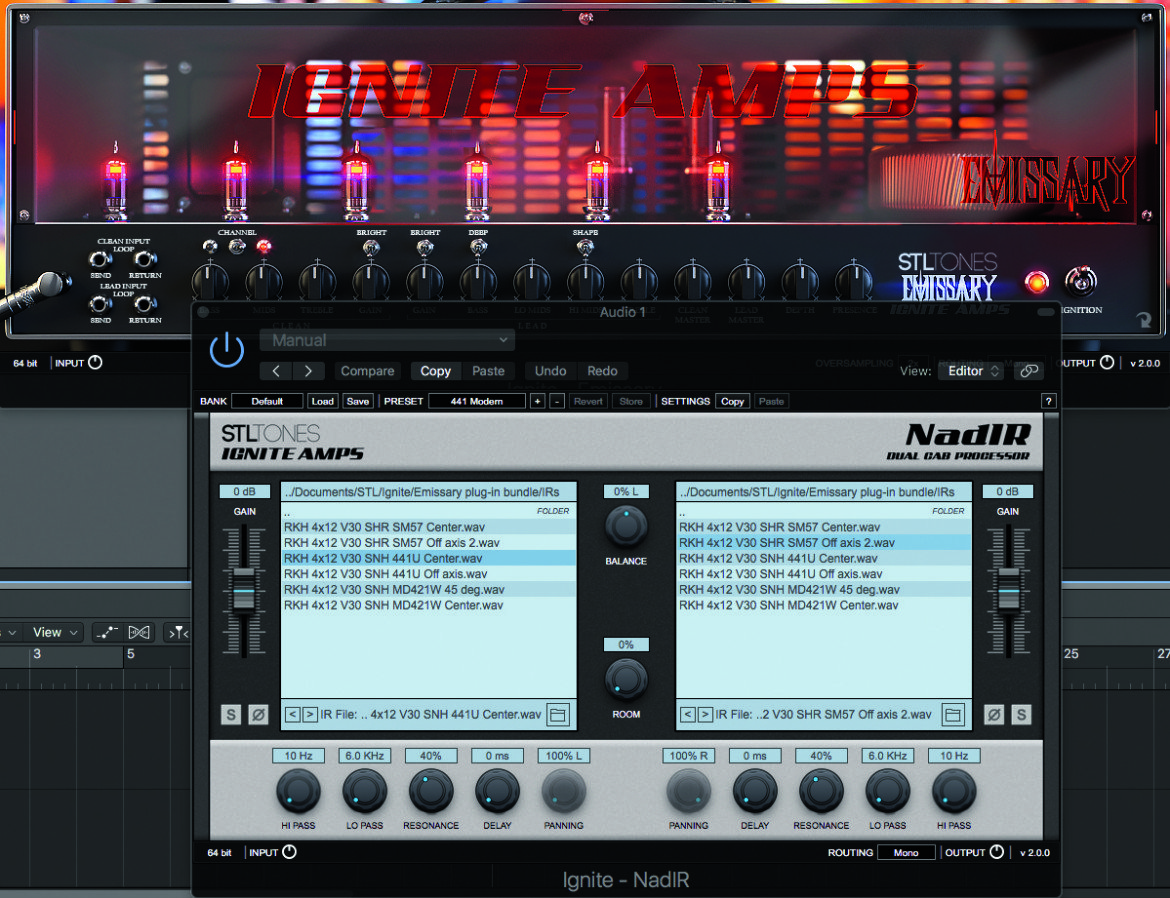Toggle NadIR footer OUTPUT power button

pos(996,852)
